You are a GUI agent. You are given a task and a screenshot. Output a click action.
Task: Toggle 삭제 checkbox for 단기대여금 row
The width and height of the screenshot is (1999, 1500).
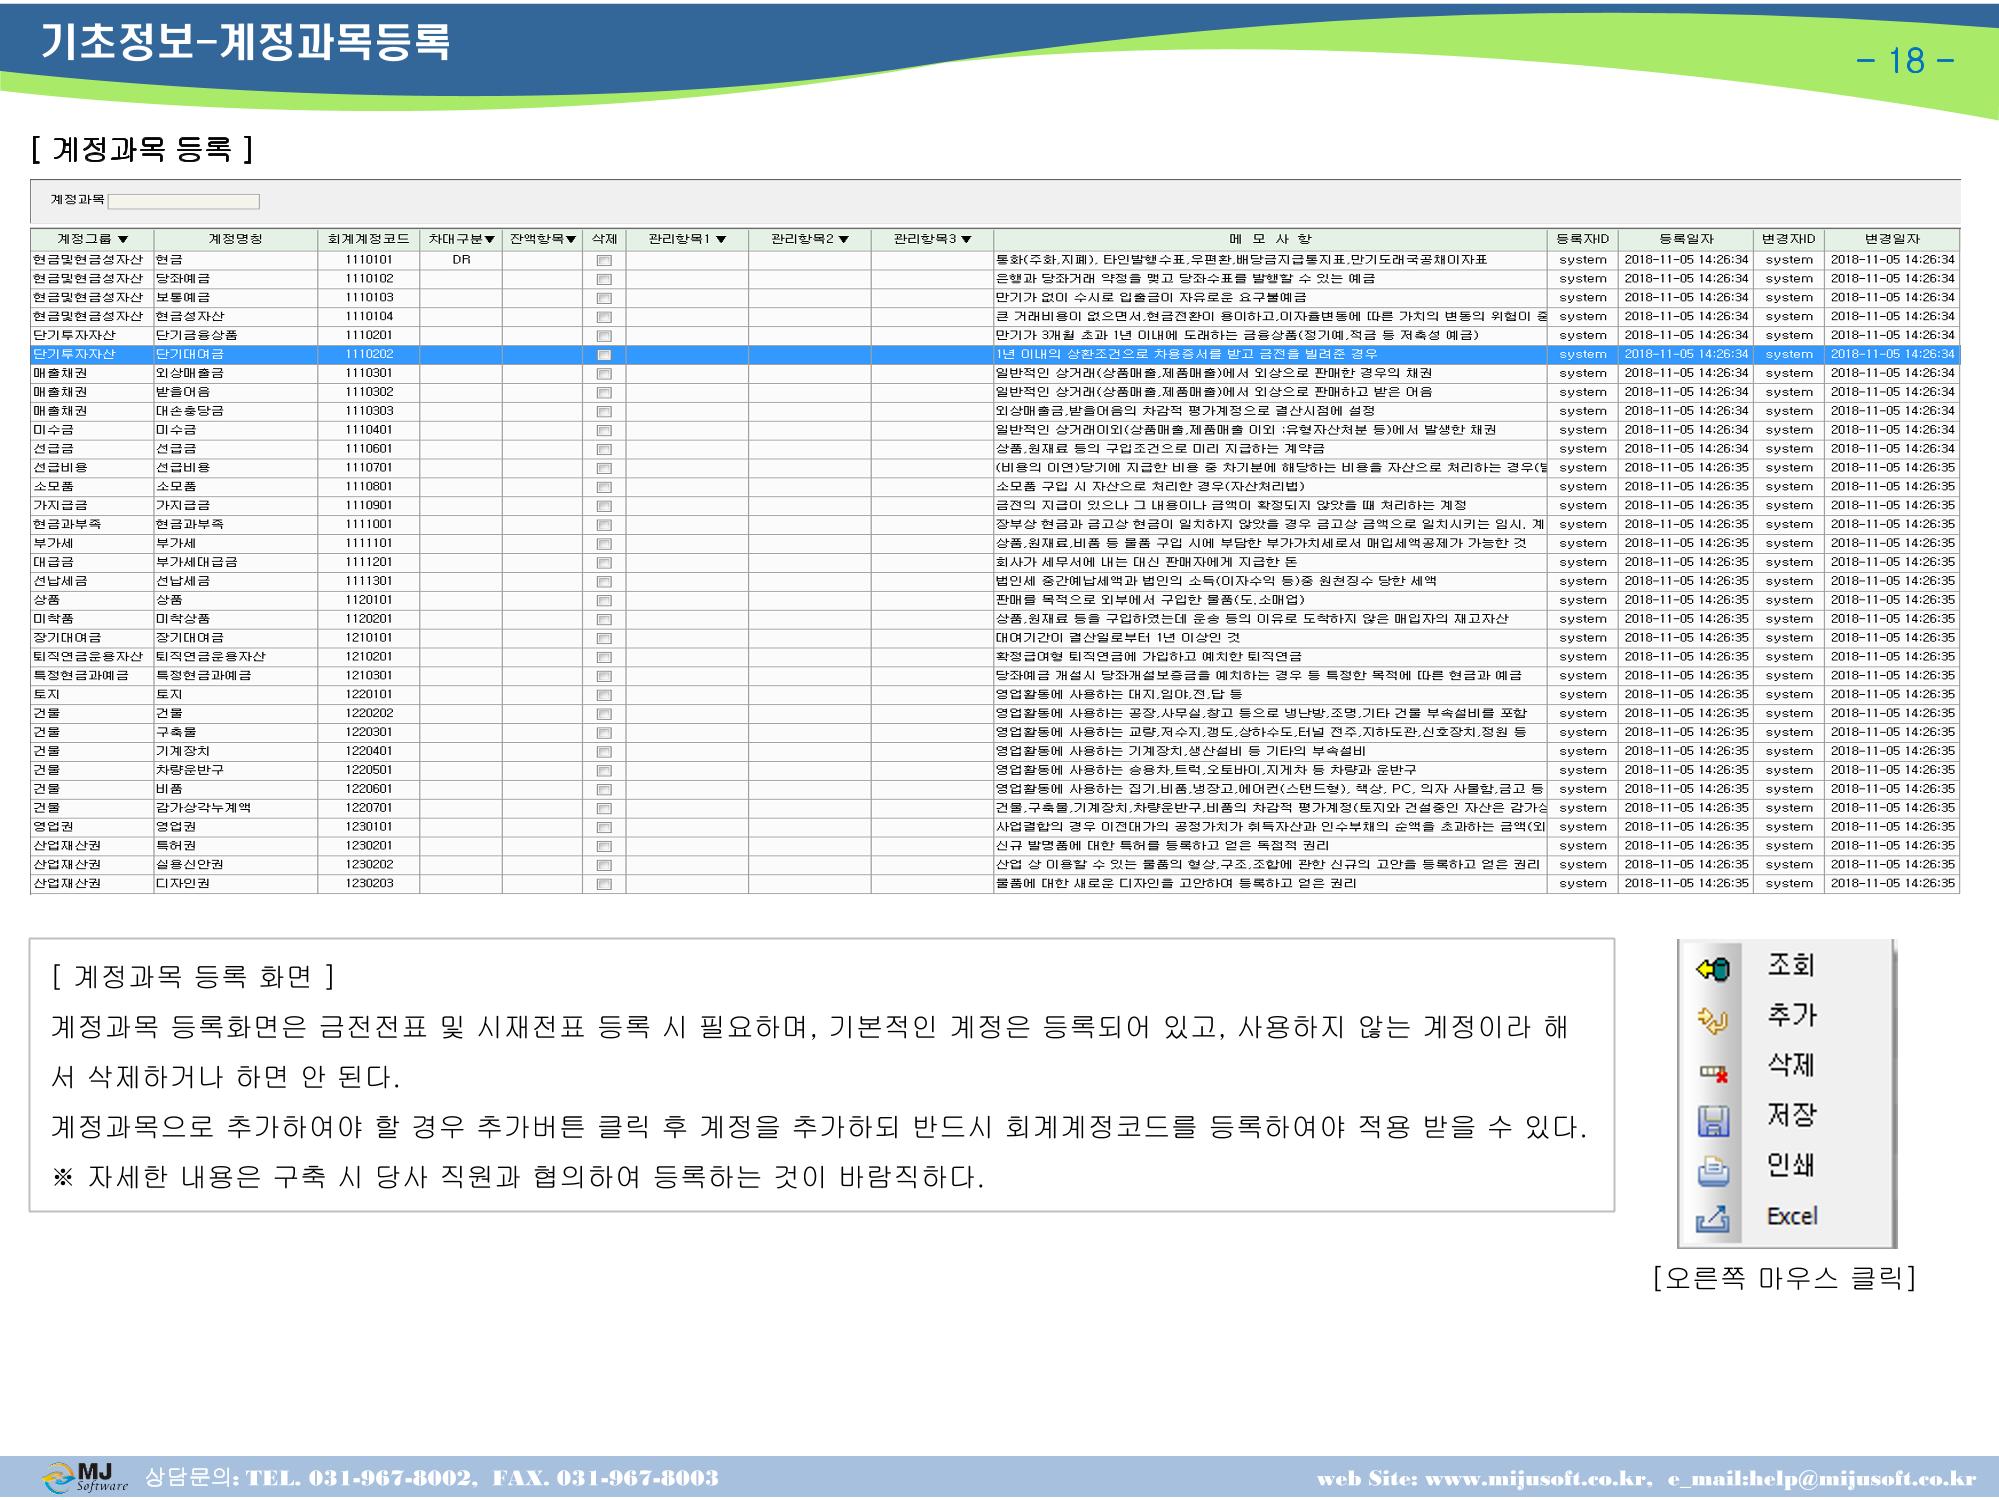pyautogui.click(x=604, y=355)
